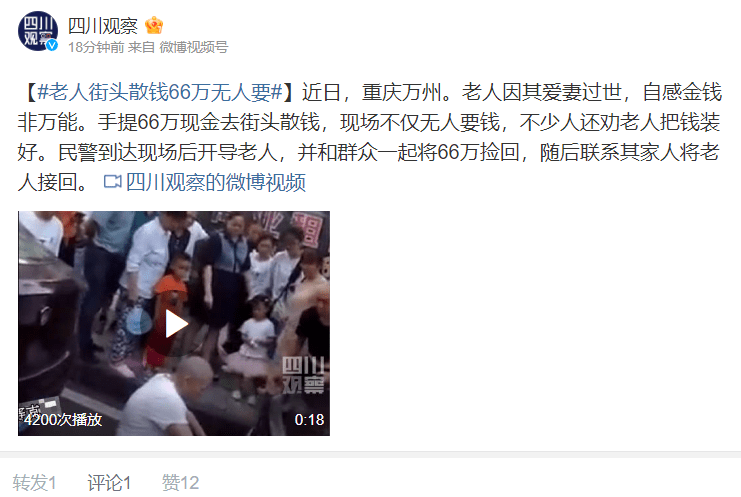Open hashtag #老人街头散钱66万无人要#
741x497 pixels.
click(x=160, y=92)
